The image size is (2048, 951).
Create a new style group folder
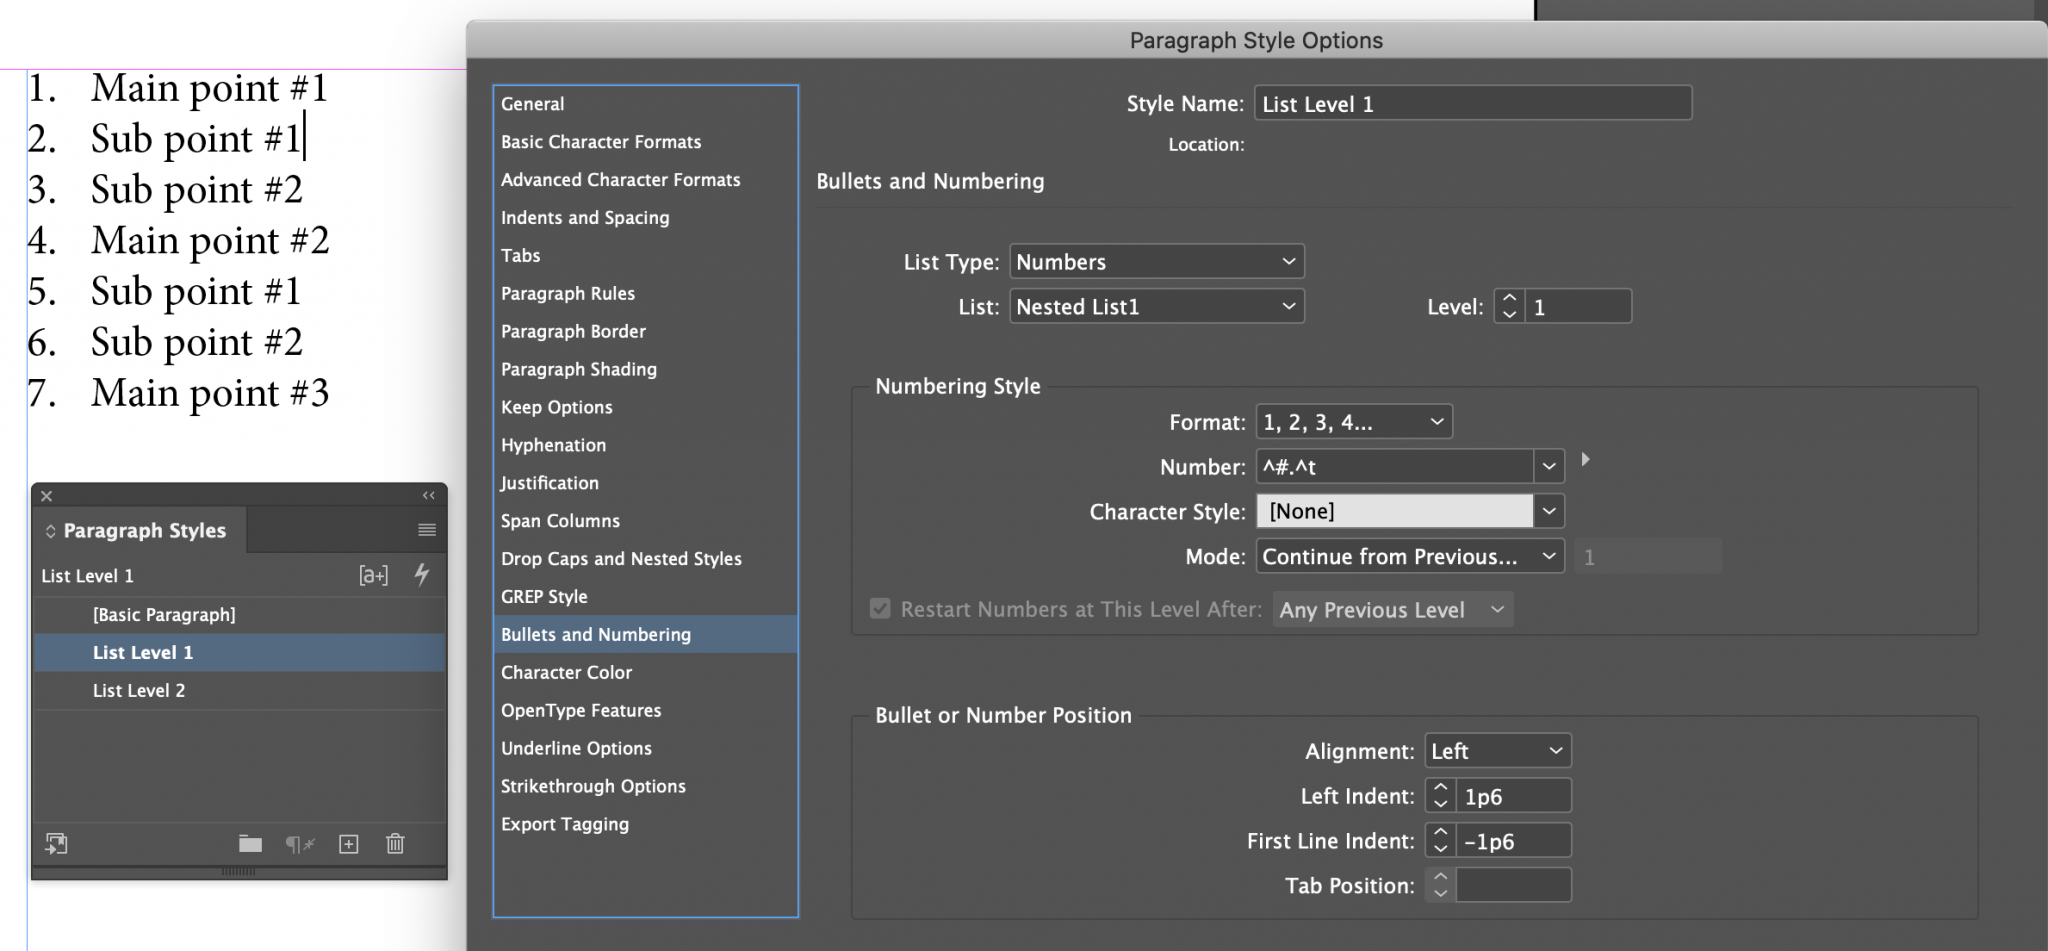(249, 843)
